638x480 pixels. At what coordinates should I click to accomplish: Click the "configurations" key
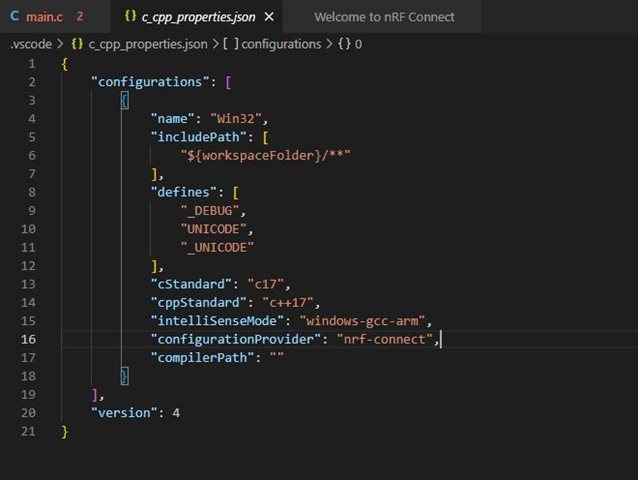click(x=150, y=82)
